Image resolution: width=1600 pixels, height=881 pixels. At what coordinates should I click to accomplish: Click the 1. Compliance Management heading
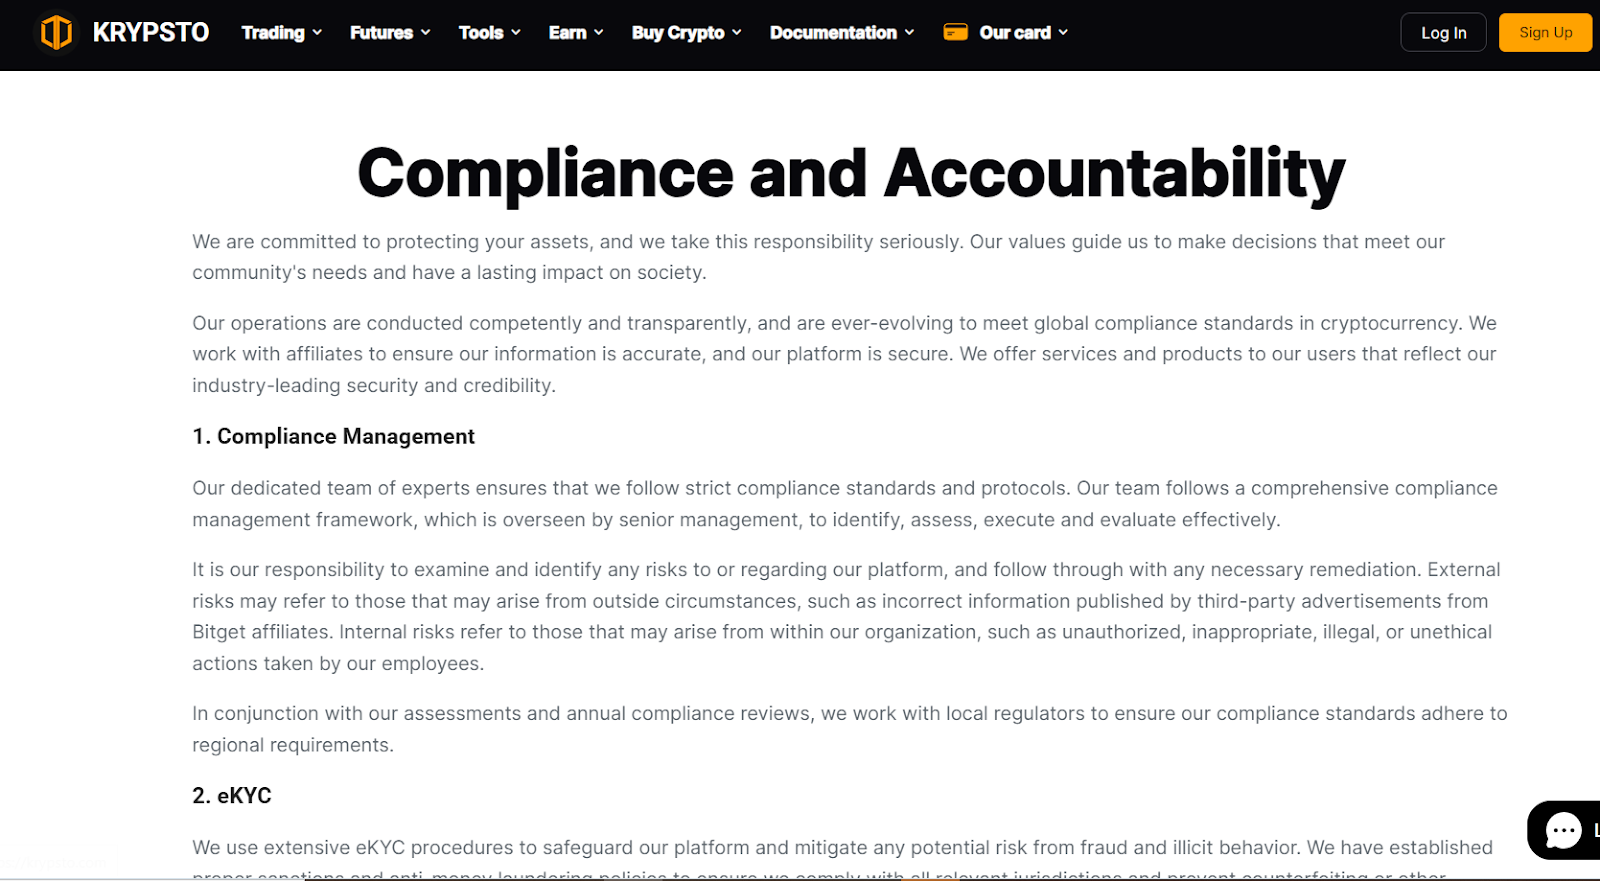[x=333, y=437]
